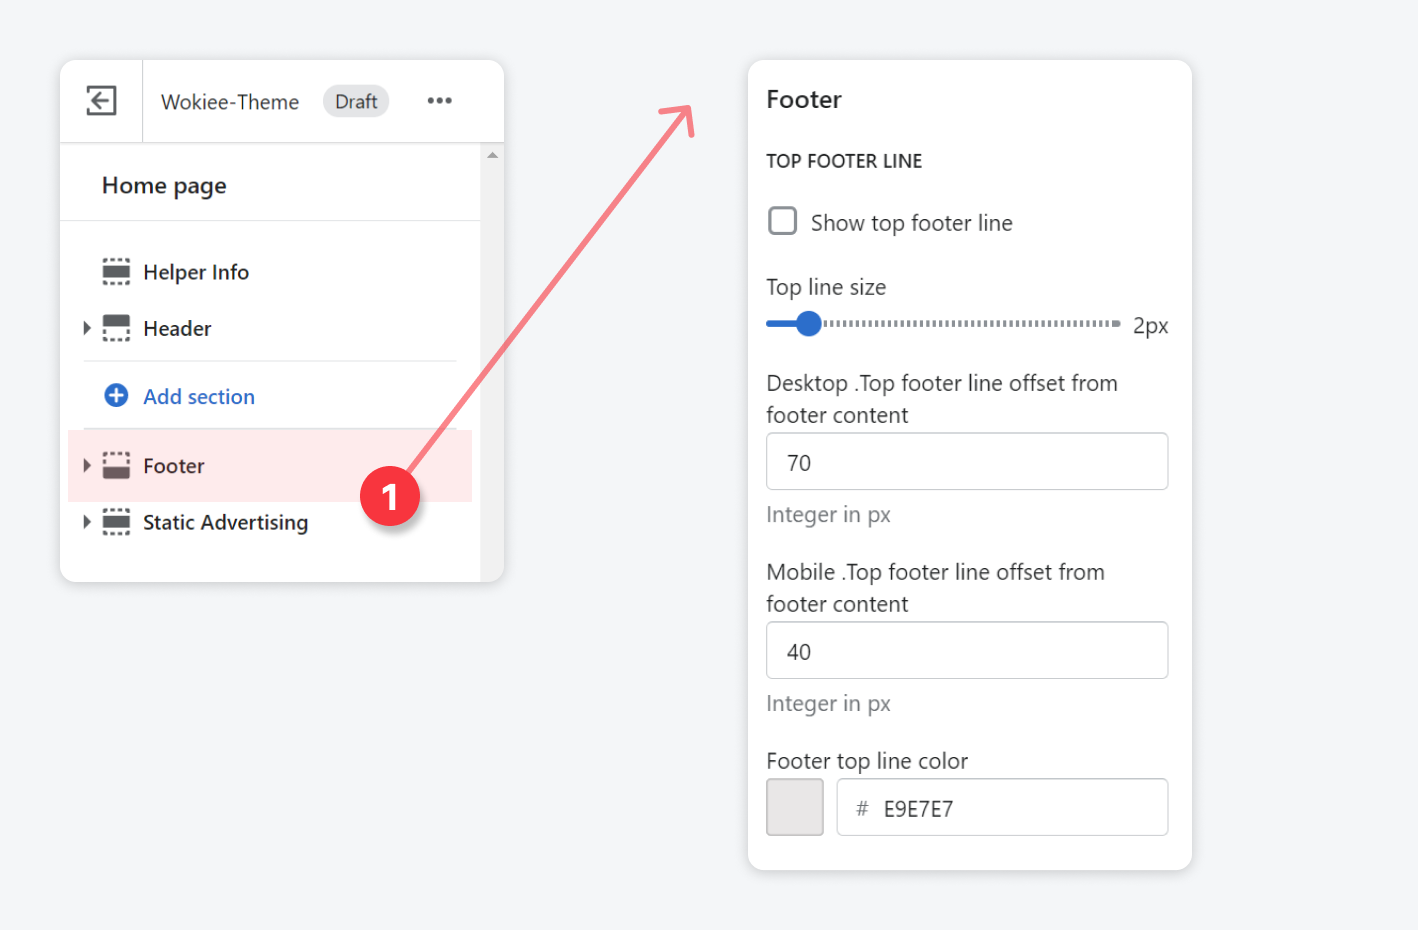Expand the Footer section arrow
This screenshot has height=930, width=1418.
(x=87, y=466)
